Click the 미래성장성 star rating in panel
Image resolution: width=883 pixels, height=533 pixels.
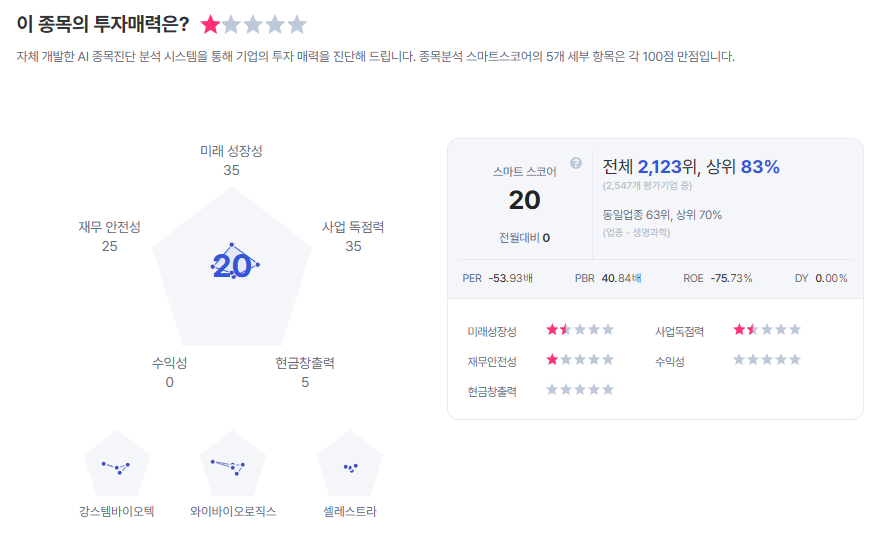pyautogui.click(x=580, y=329)
